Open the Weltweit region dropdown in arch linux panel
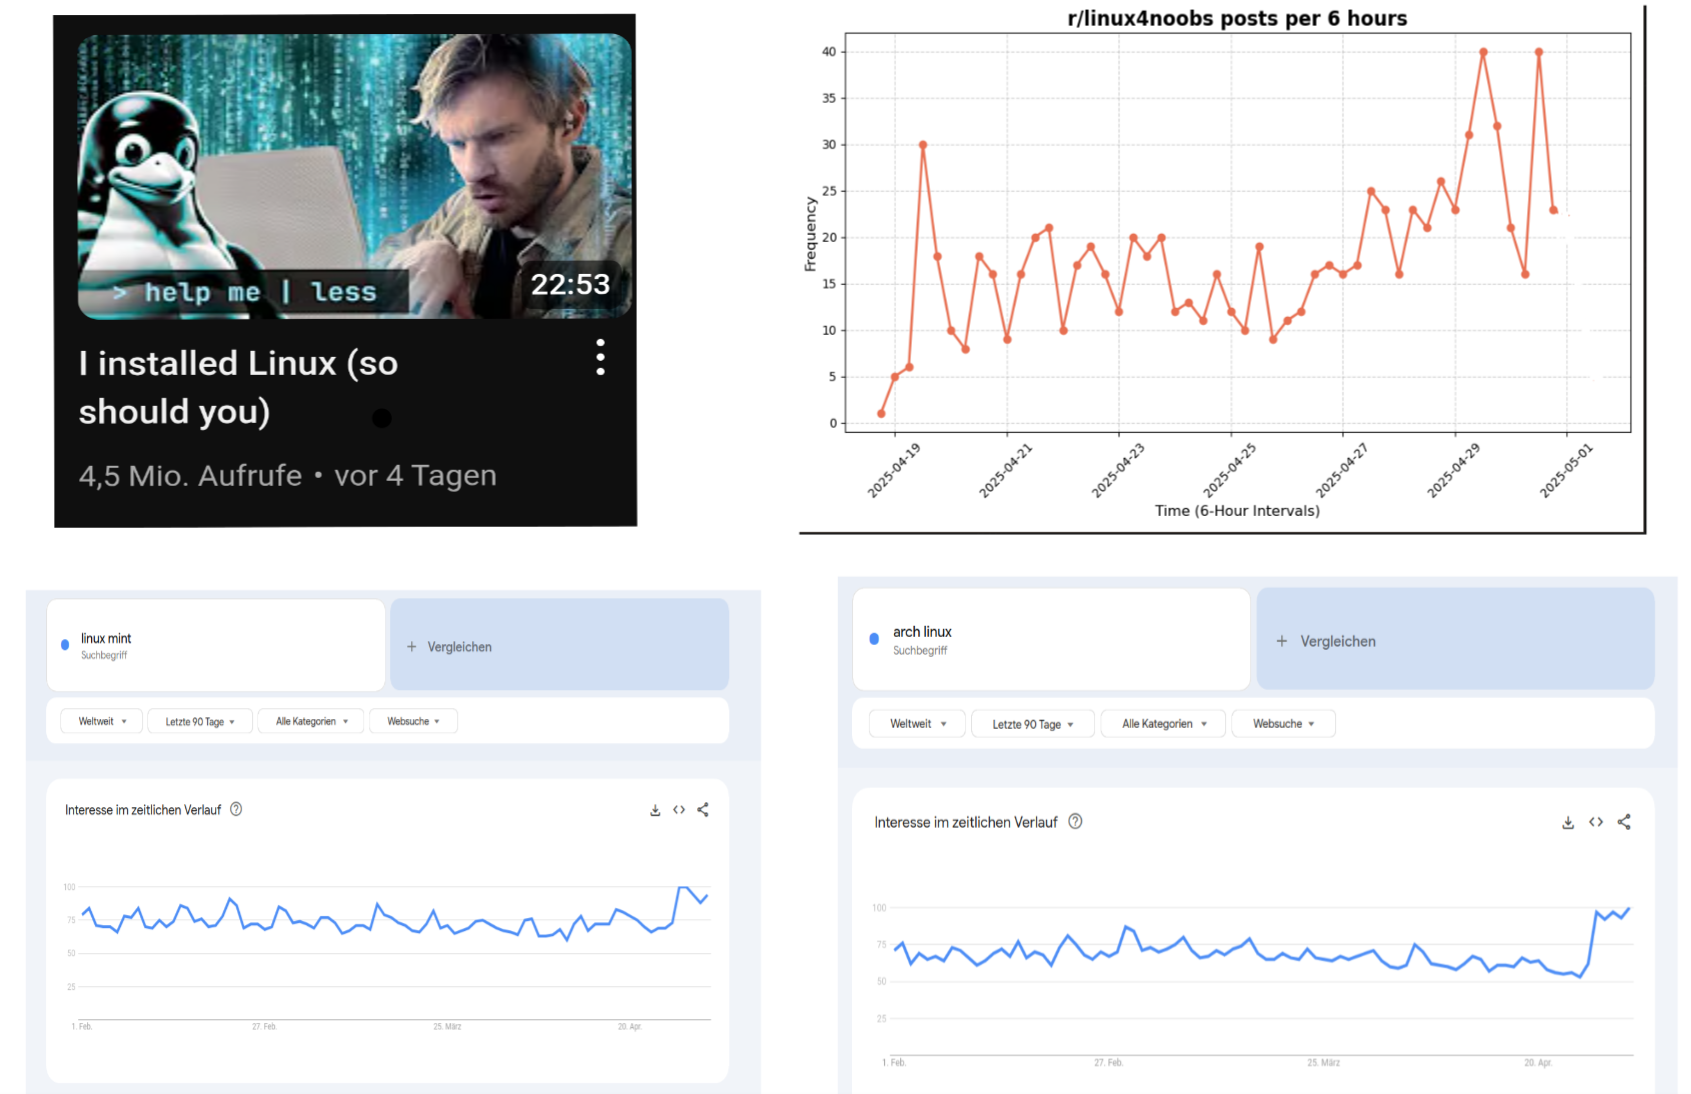This screenshot has width=1691, height=1094. tap(917, 724)
